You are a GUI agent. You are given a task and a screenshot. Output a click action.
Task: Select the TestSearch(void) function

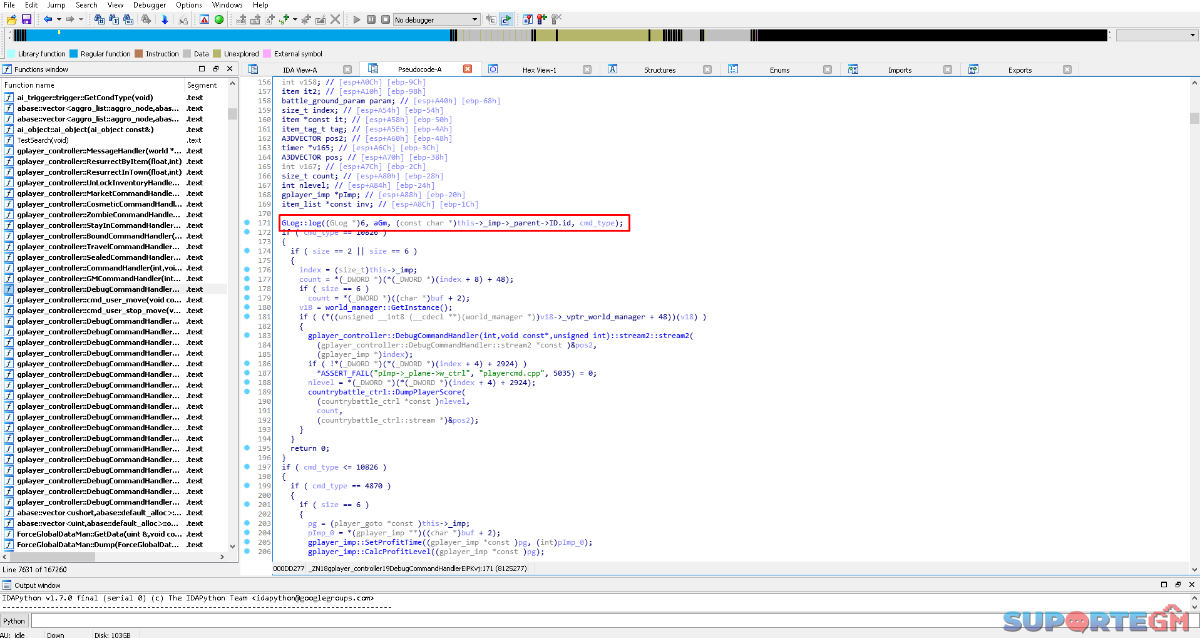(115, 140)
